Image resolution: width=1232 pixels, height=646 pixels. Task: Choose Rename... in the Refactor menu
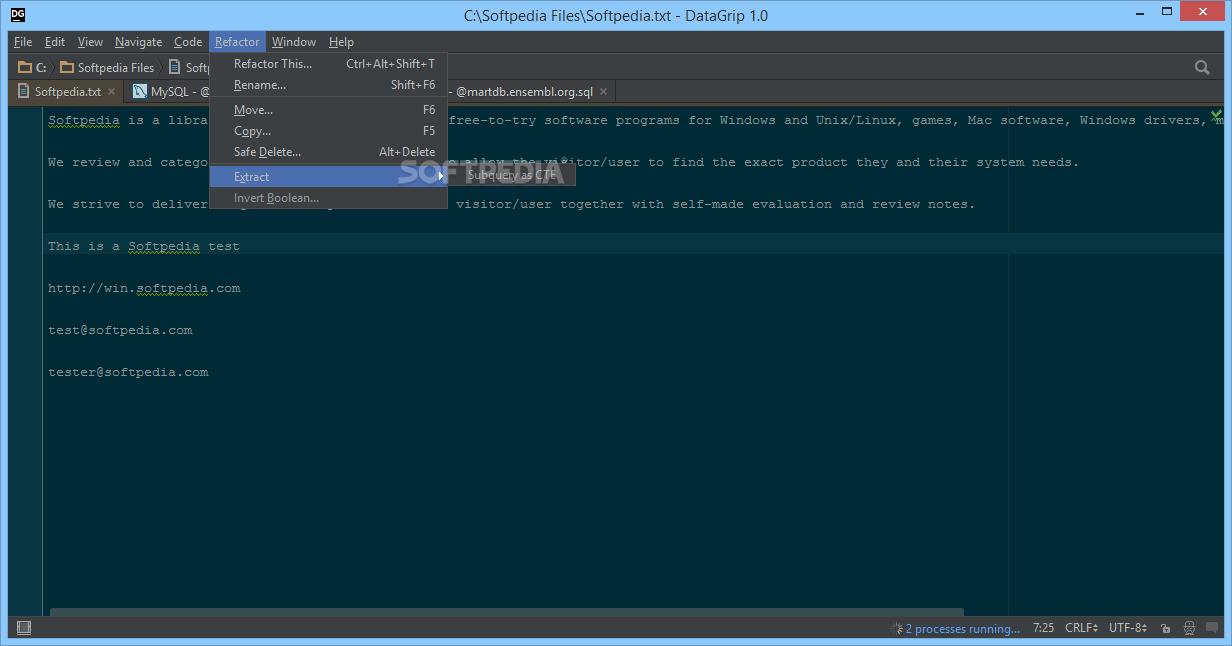tap(328, 85)
